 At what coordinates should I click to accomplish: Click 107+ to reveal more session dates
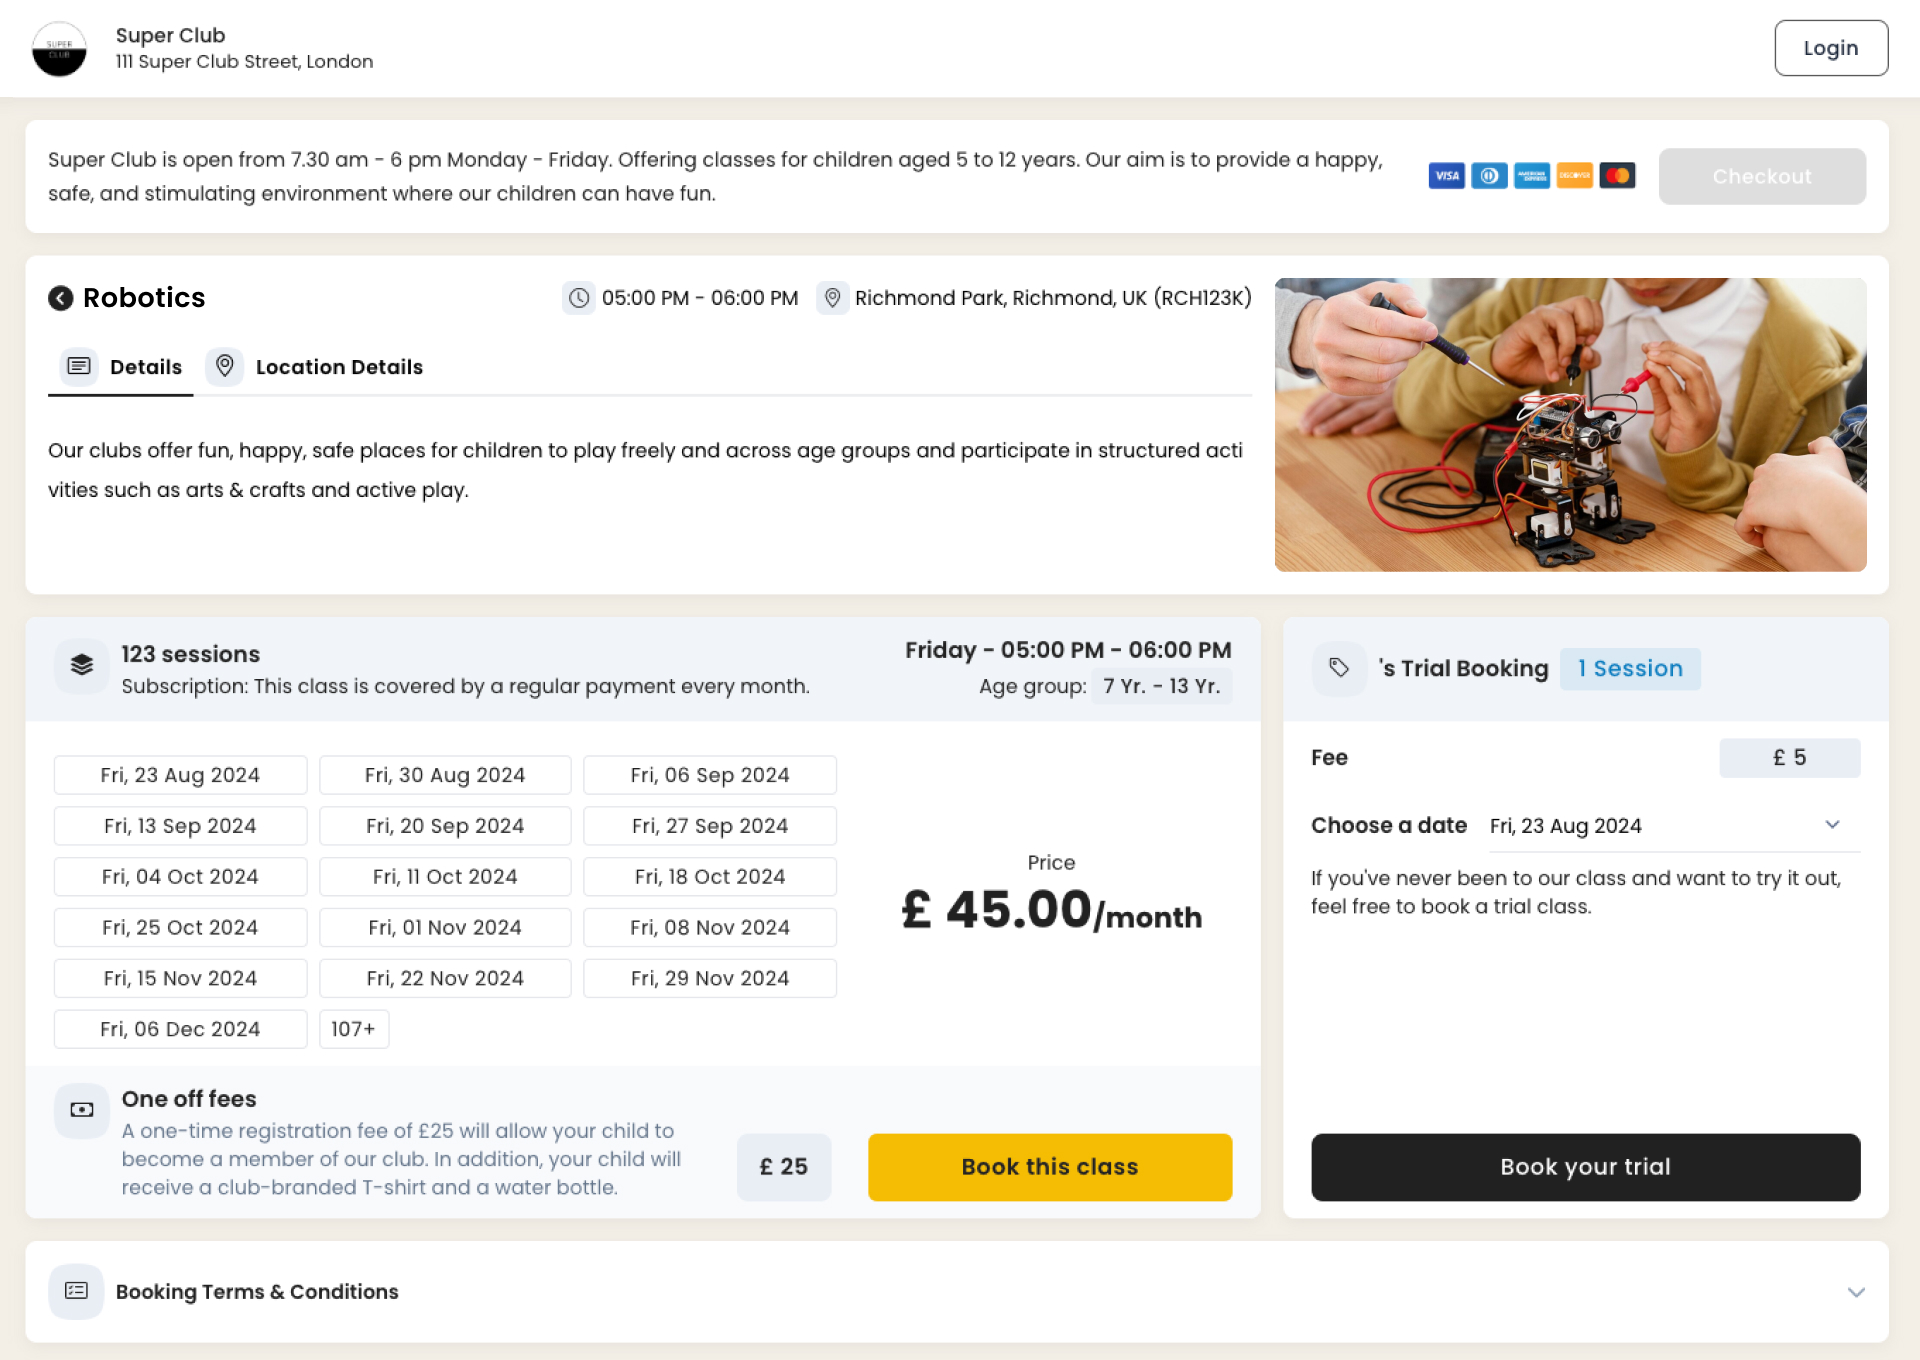pos(354,1028)
